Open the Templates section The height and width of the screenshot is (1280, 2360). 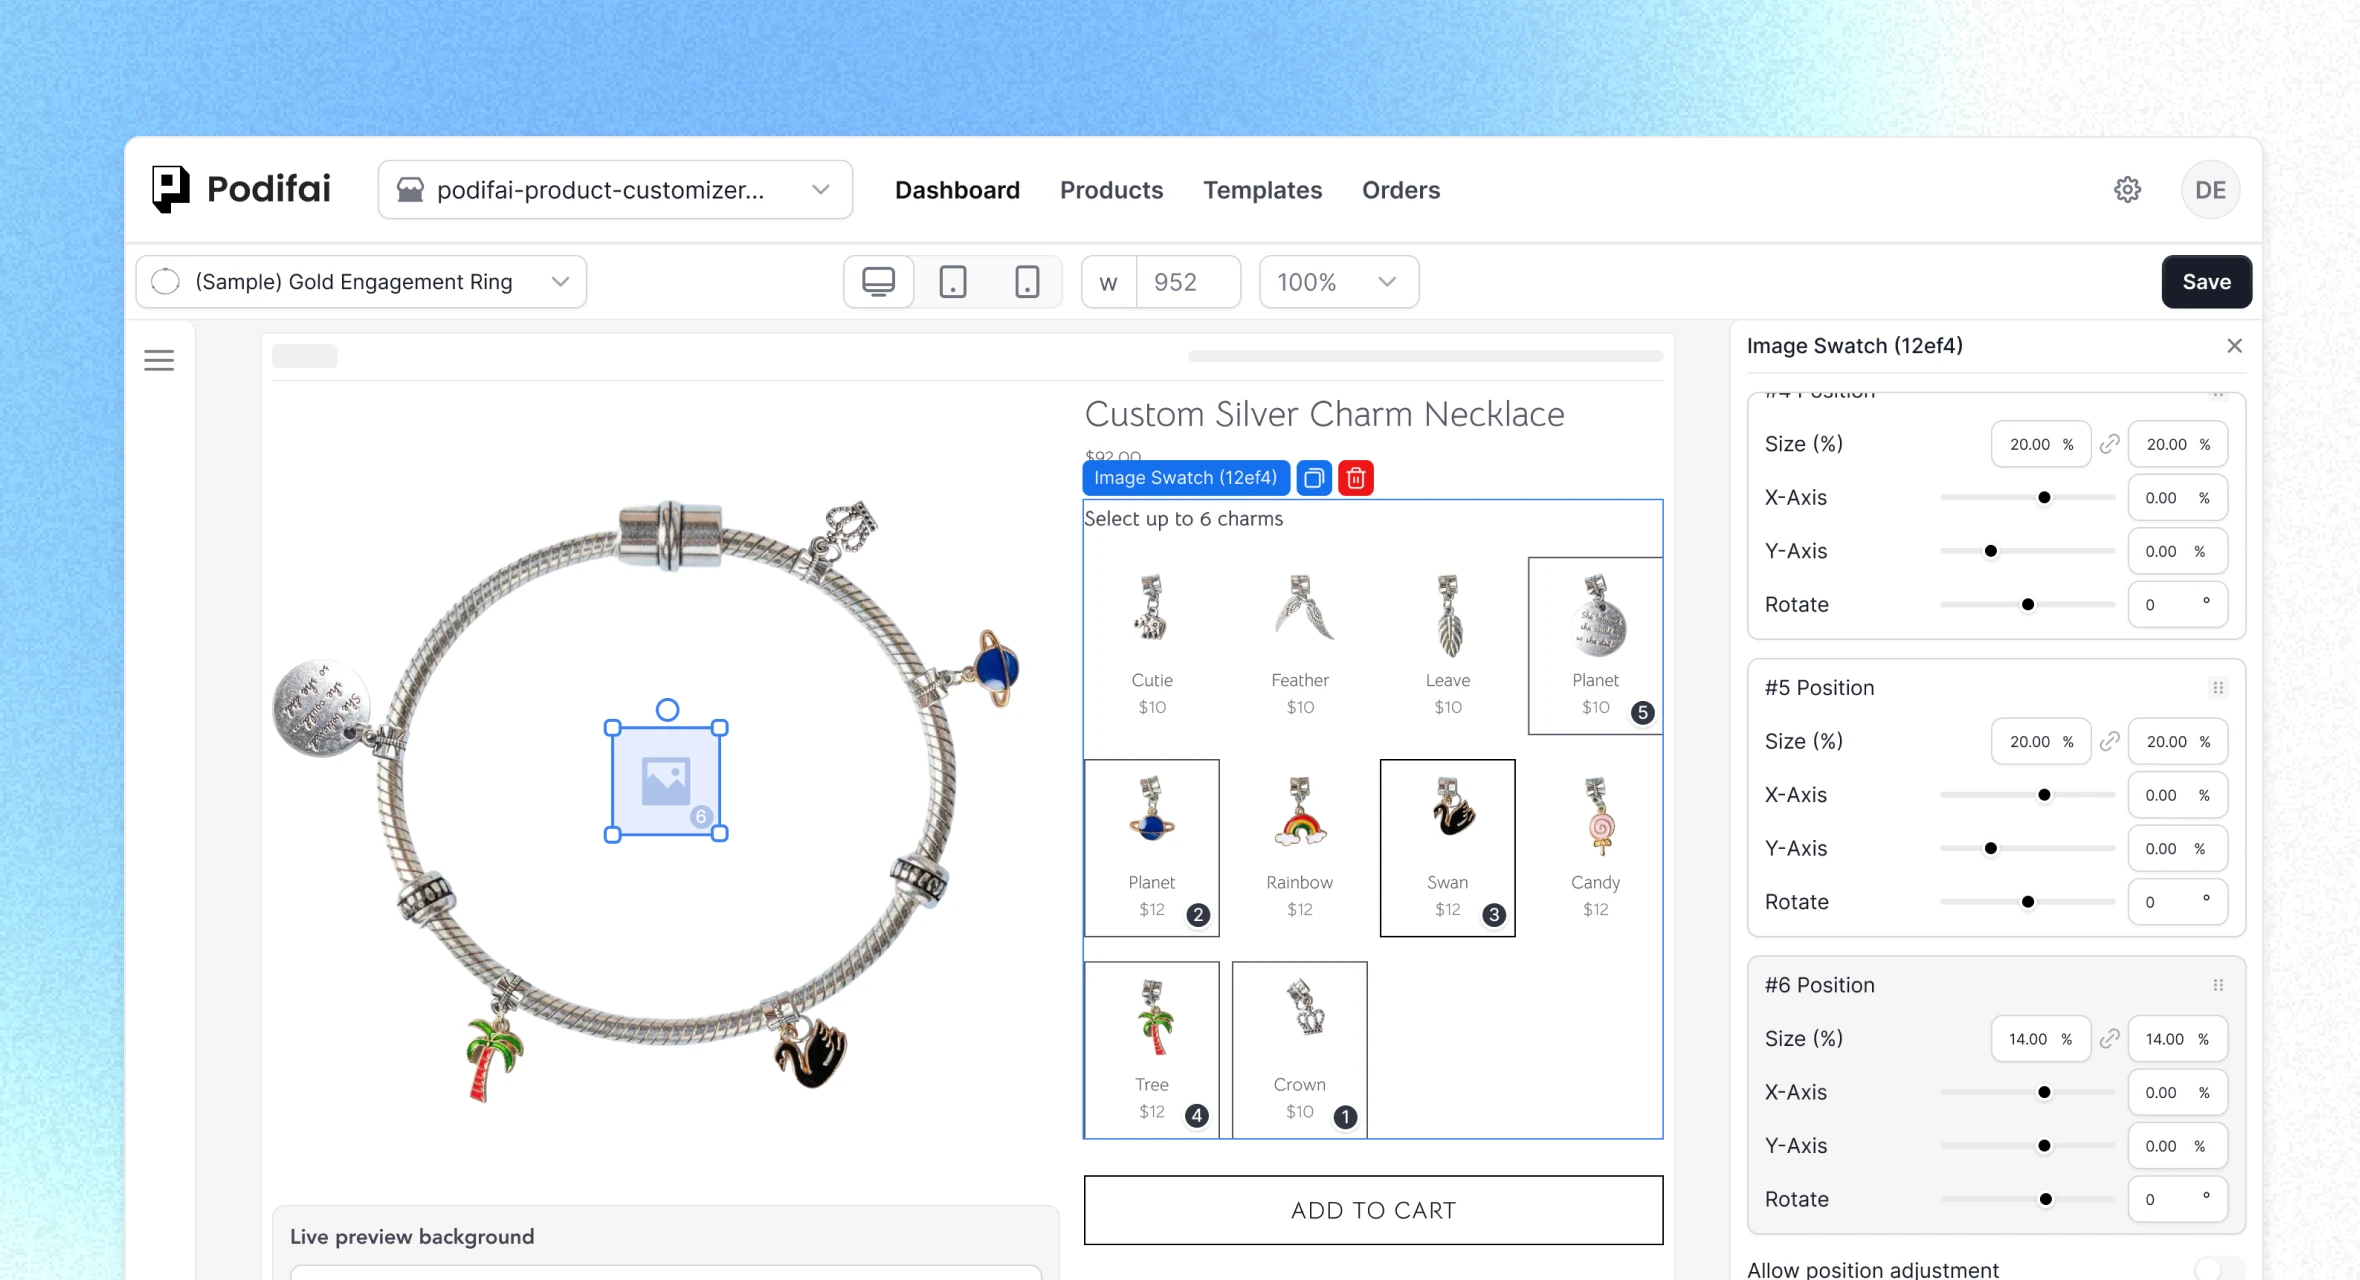(1262, 190)
